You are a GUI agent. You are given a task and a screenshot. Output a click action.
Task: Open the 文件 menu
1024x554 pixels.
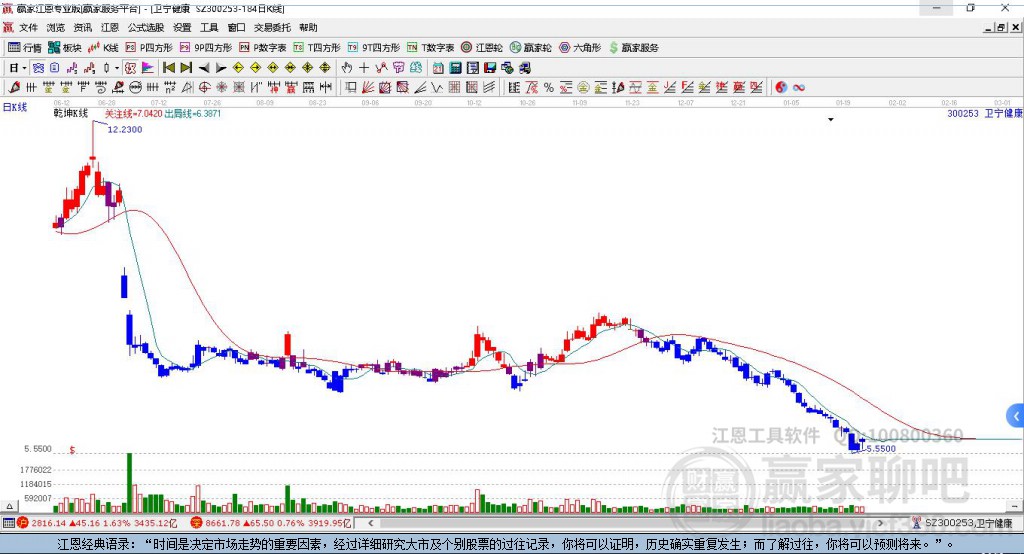[28, 27]
